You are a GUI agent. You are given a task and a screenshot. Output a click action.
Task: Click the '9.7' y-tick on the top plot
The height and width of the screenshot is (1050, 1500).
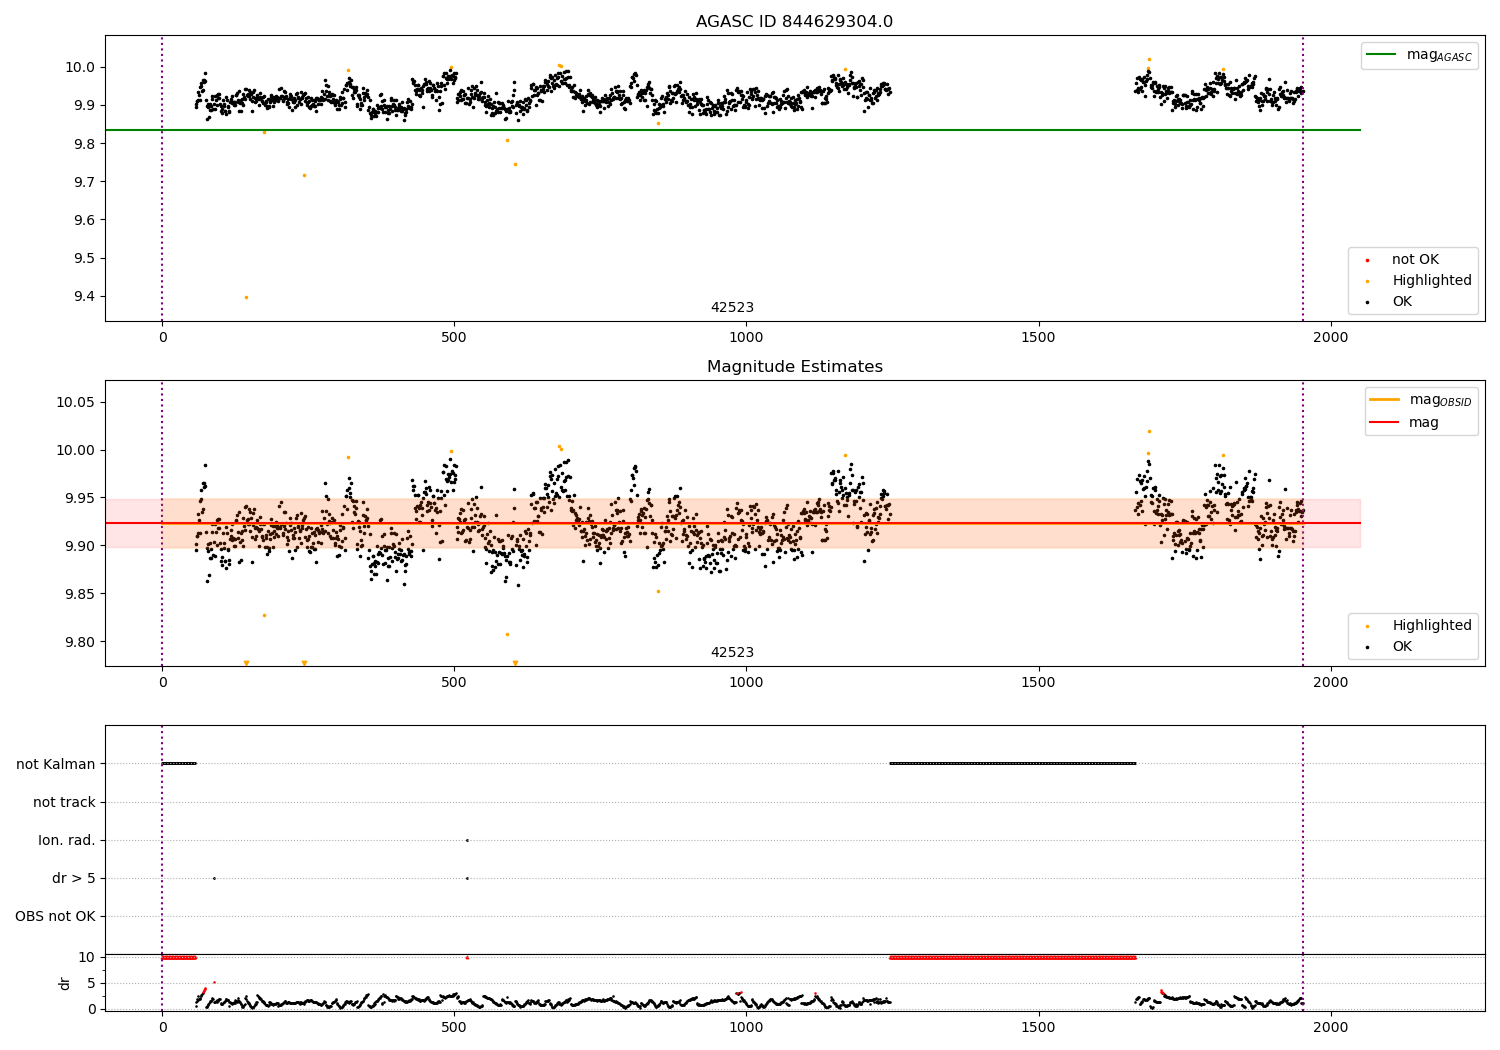click(83, 182)
